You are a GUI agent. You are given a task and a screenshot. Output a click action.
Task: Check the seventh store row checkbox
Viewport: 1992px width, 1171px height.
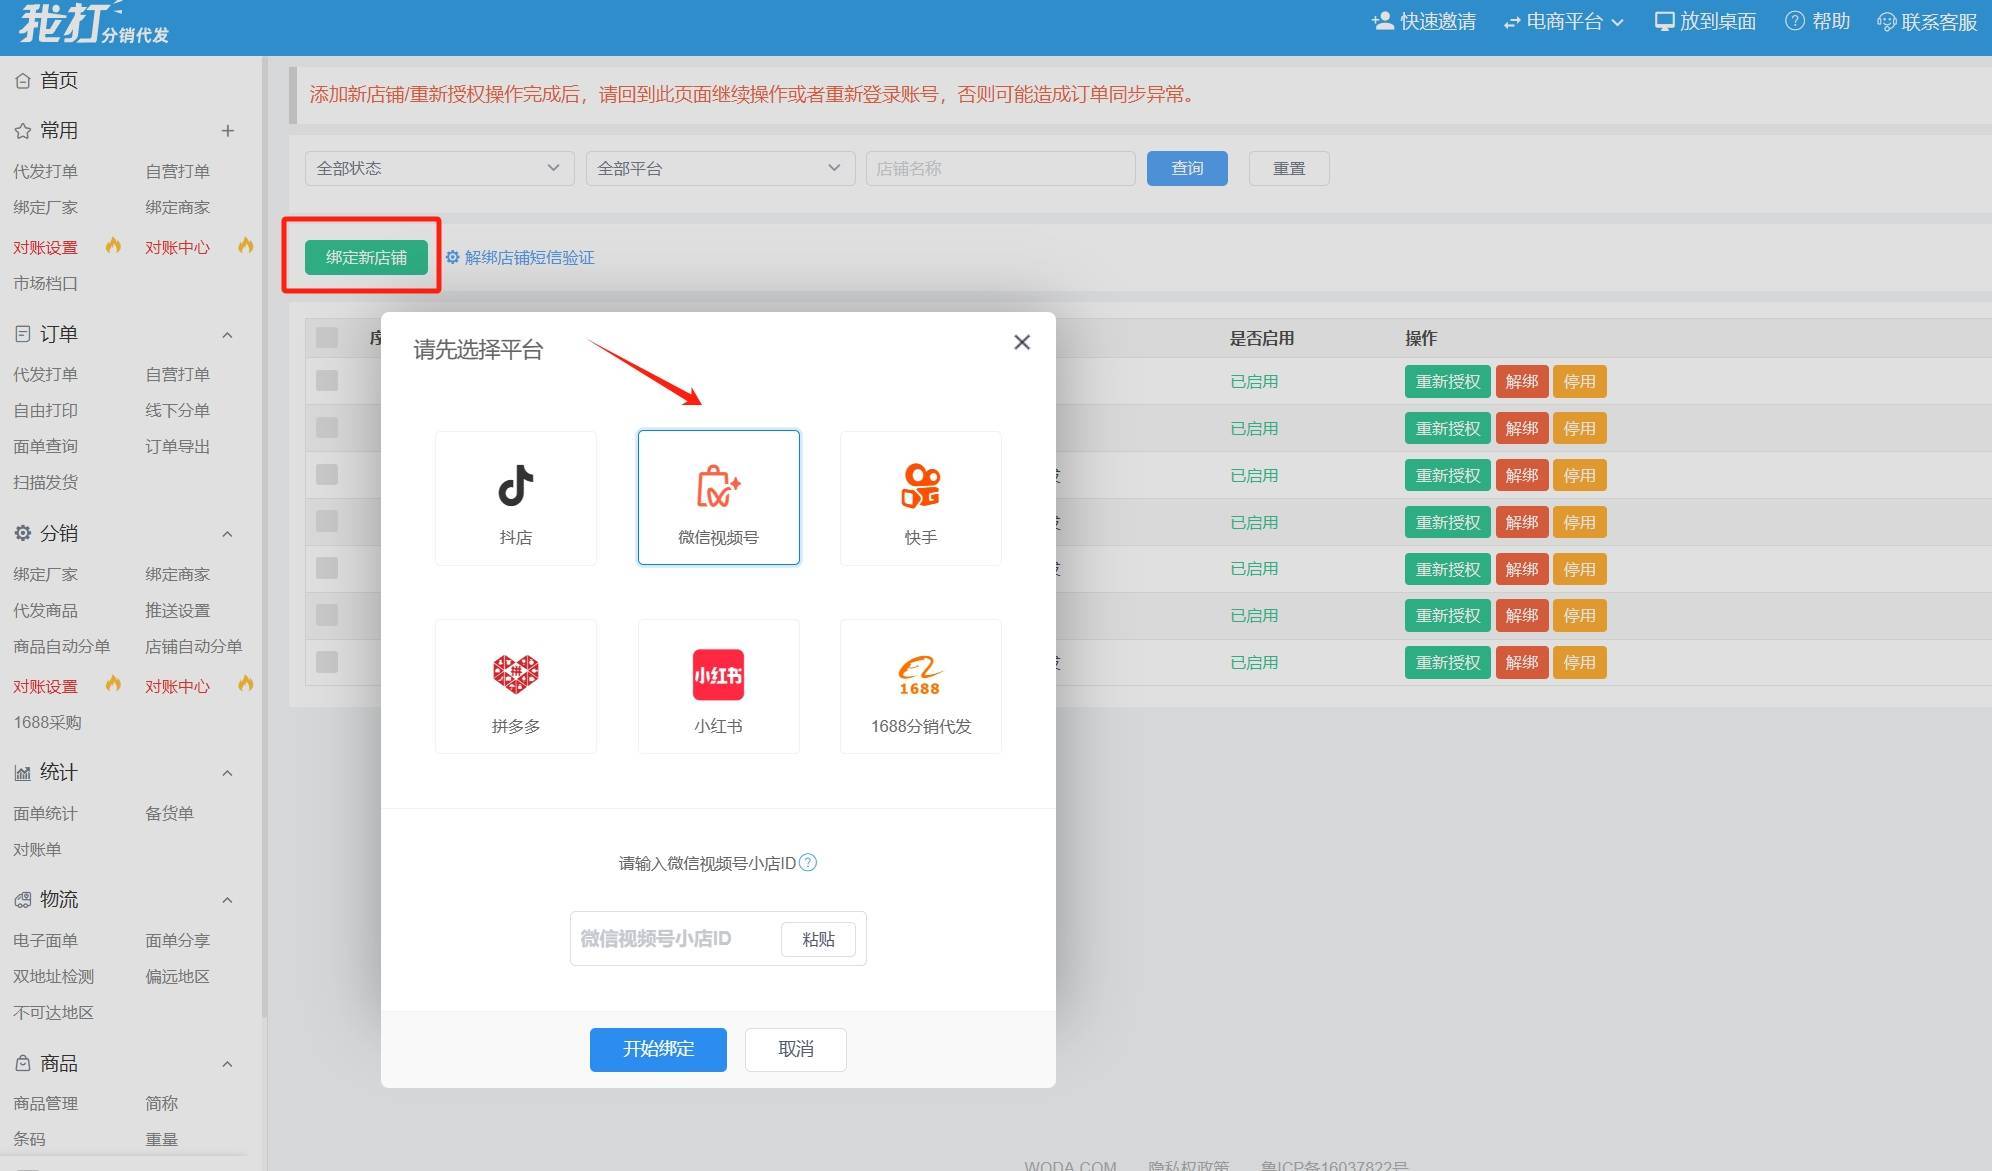[327, 662]
